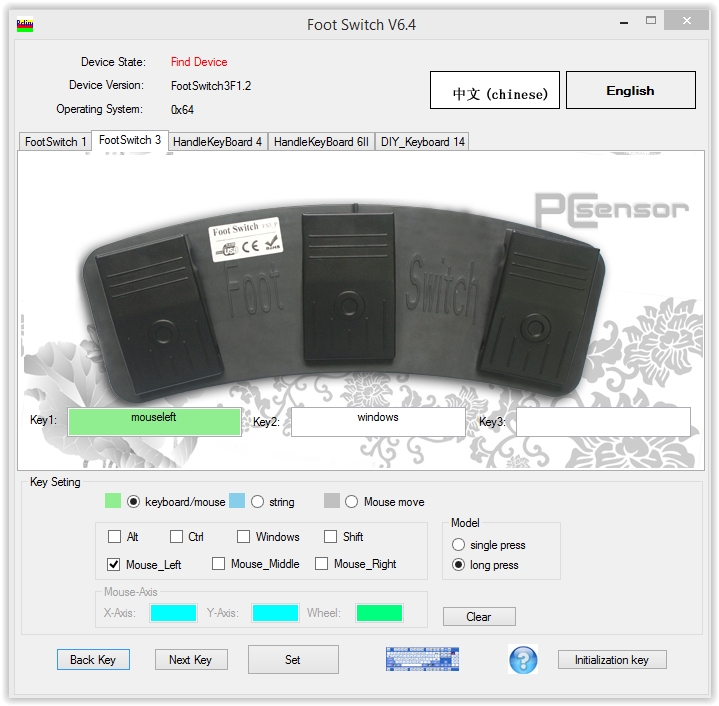Tick the Shift modifier checkbox
719x706 pixels.
tap(330, 536)
